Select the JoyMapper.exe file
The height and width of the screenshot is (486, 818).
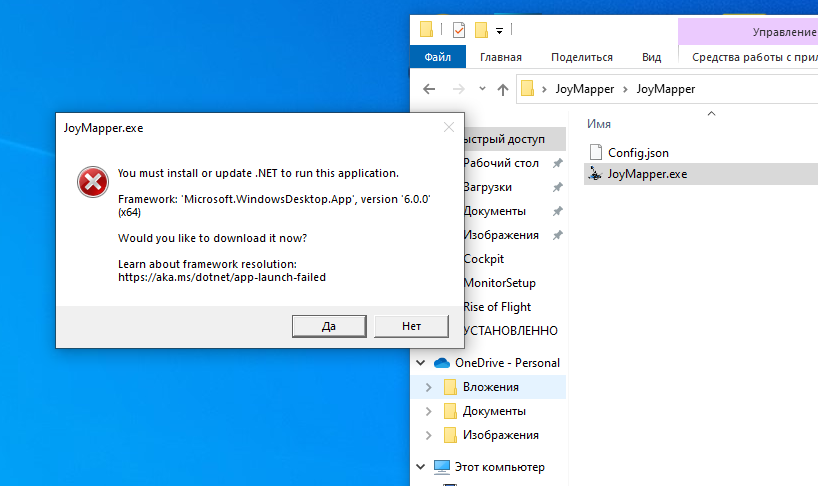coord(647,174)
